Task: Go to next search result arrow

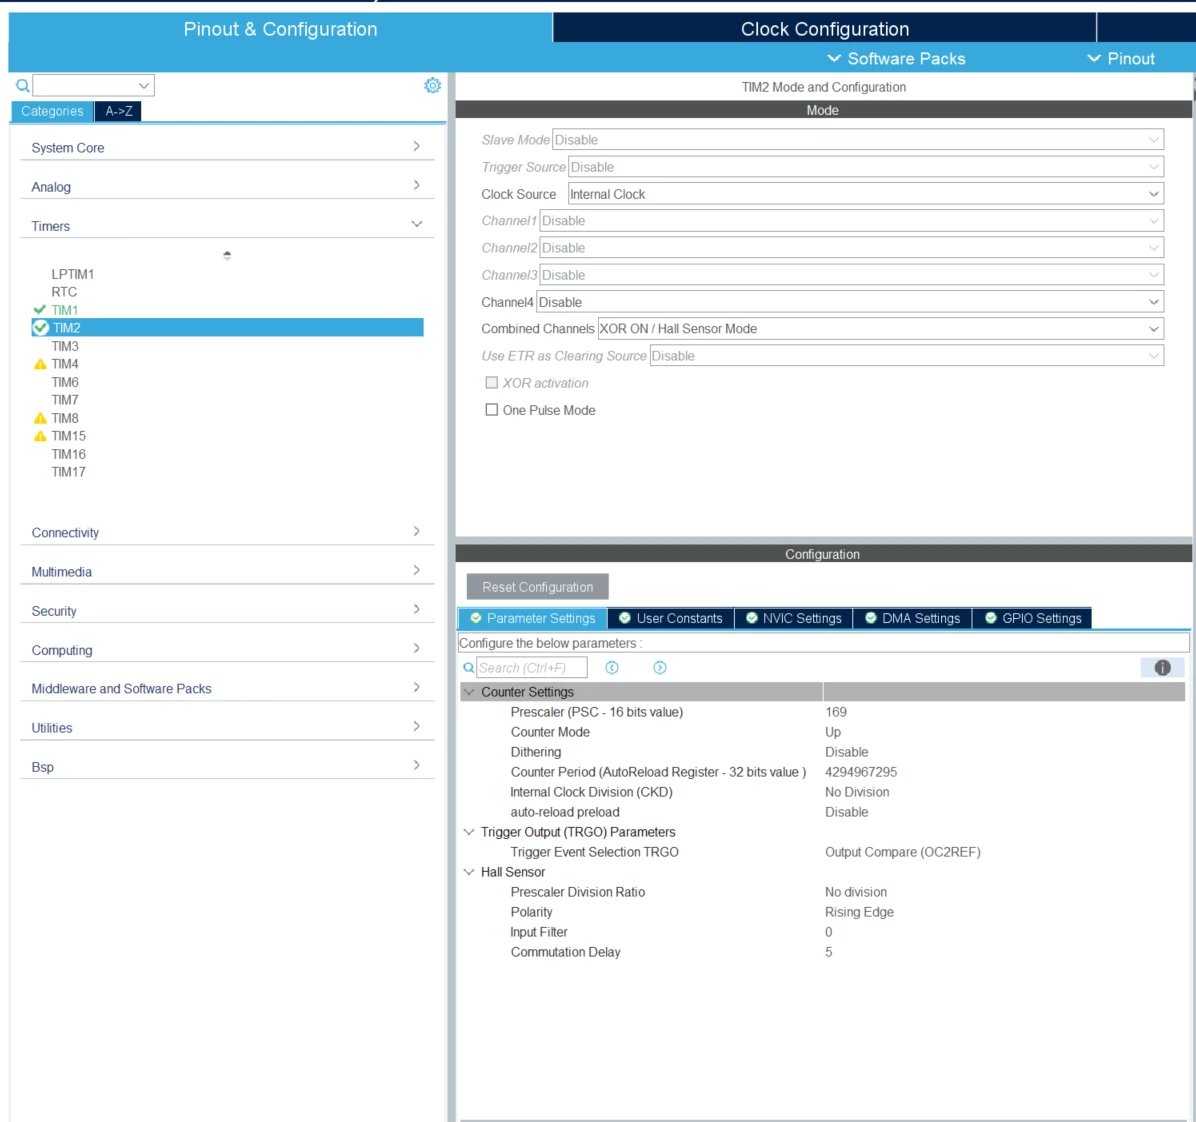Action: click(660, 667)
